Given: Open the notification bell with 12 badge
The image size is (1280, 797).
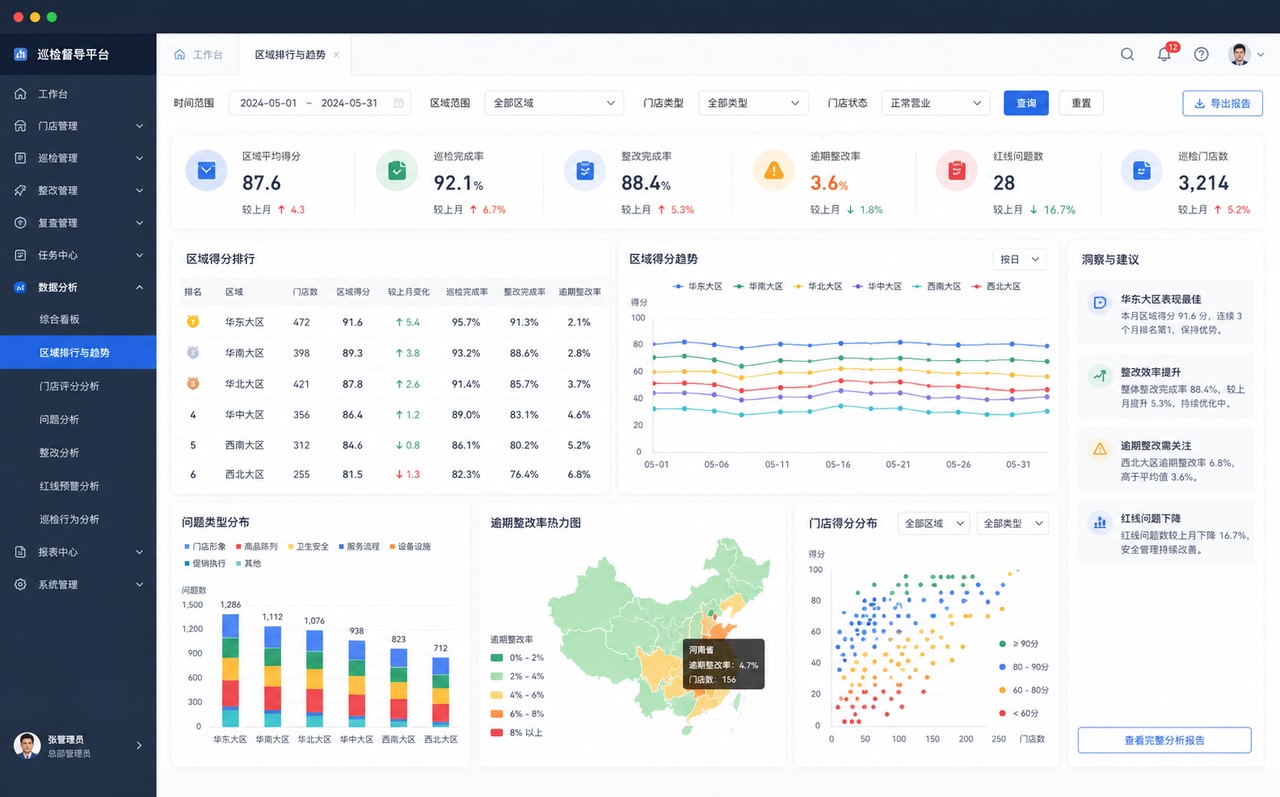Looking at the screenshot, I should pyautogui.click(x=1165, y=54).
